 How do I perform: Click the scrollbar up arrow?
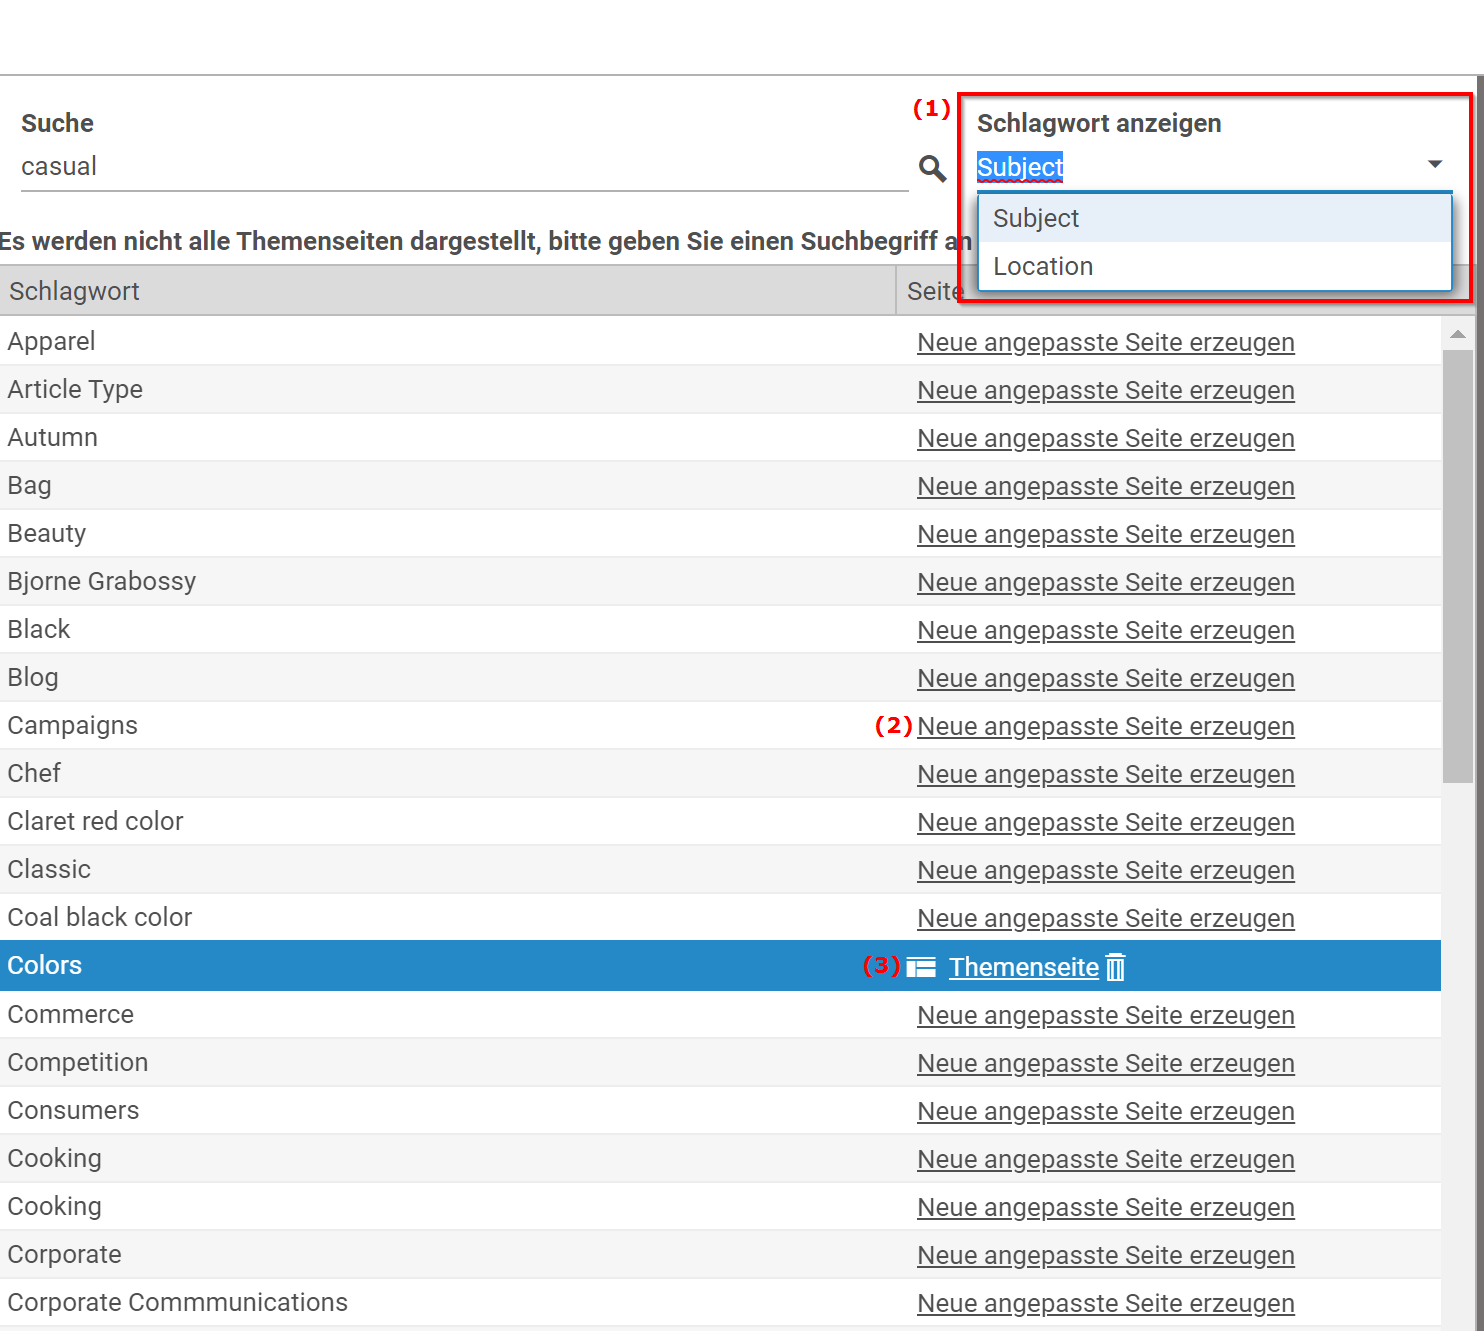[1457, 334]
